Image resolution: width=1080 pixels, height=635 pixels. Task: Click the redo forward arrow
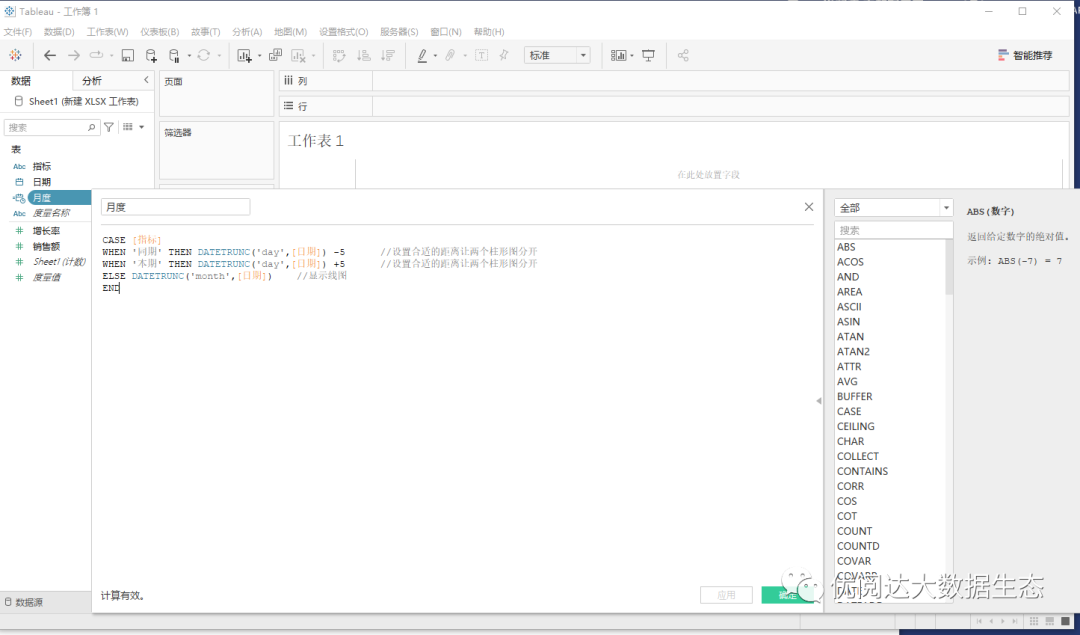74,55
